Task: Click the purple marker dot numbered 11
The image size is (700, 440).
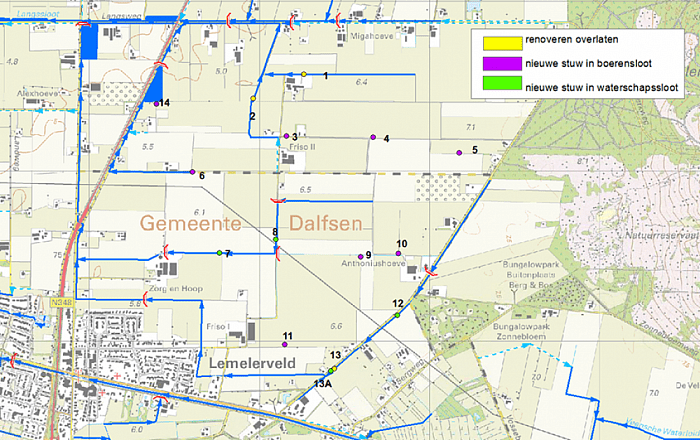Action: coord(284,344)
